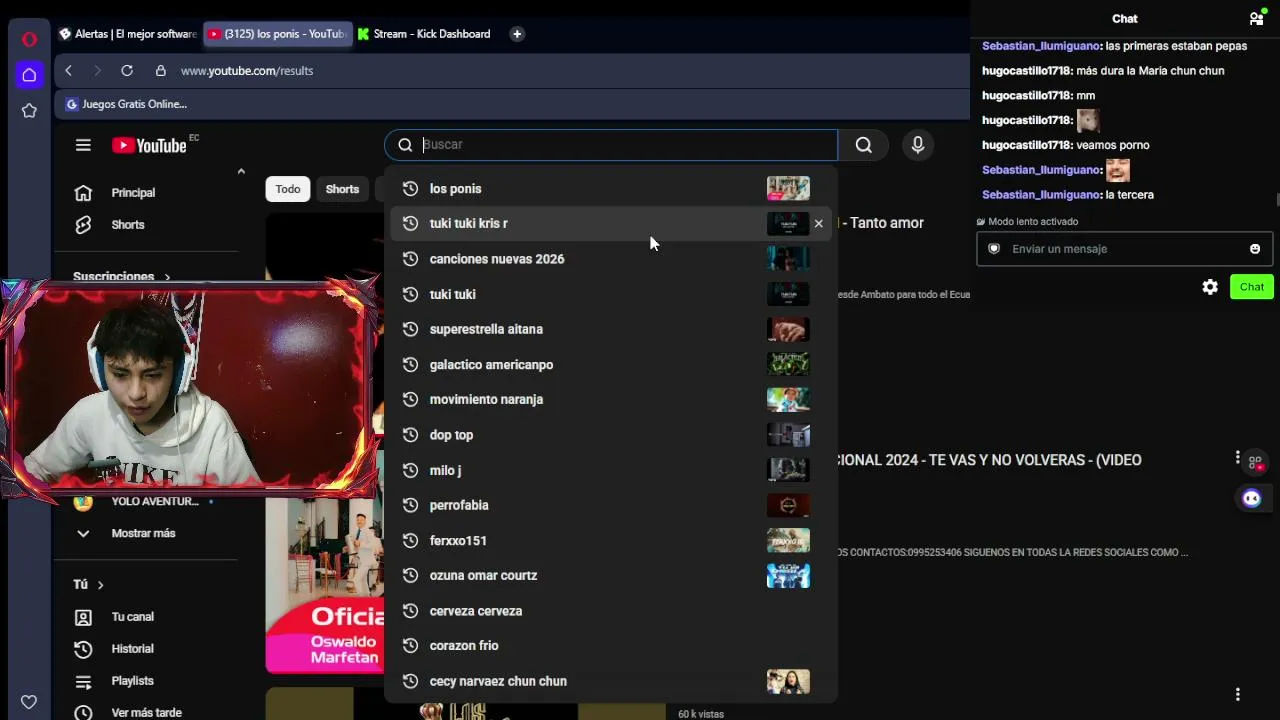Image resolution: width=1280 pixels, height=720 pixels.
Task: Expand the Suscripciones section chevron
Action: [x=167, y=277]
